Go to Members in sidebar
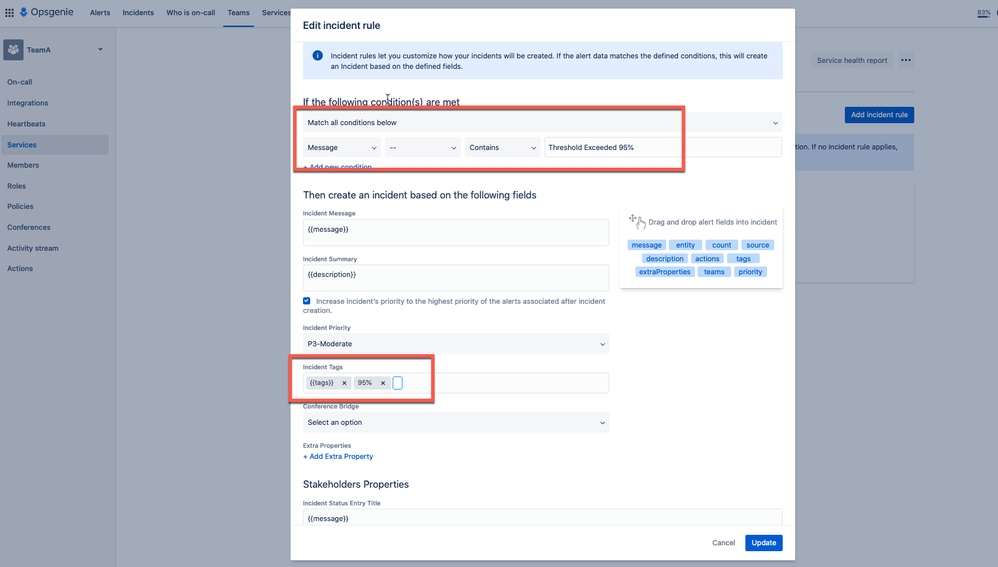 23,165
